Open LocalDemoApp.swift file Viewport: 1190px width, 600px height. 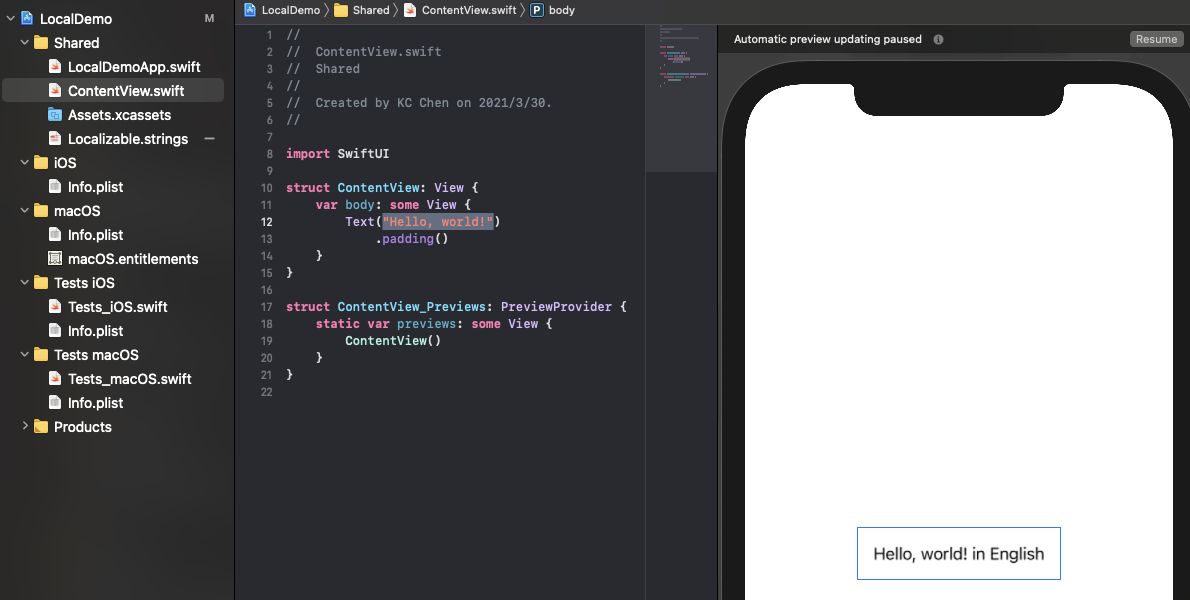pyautogui.click(x=134, y=67)
